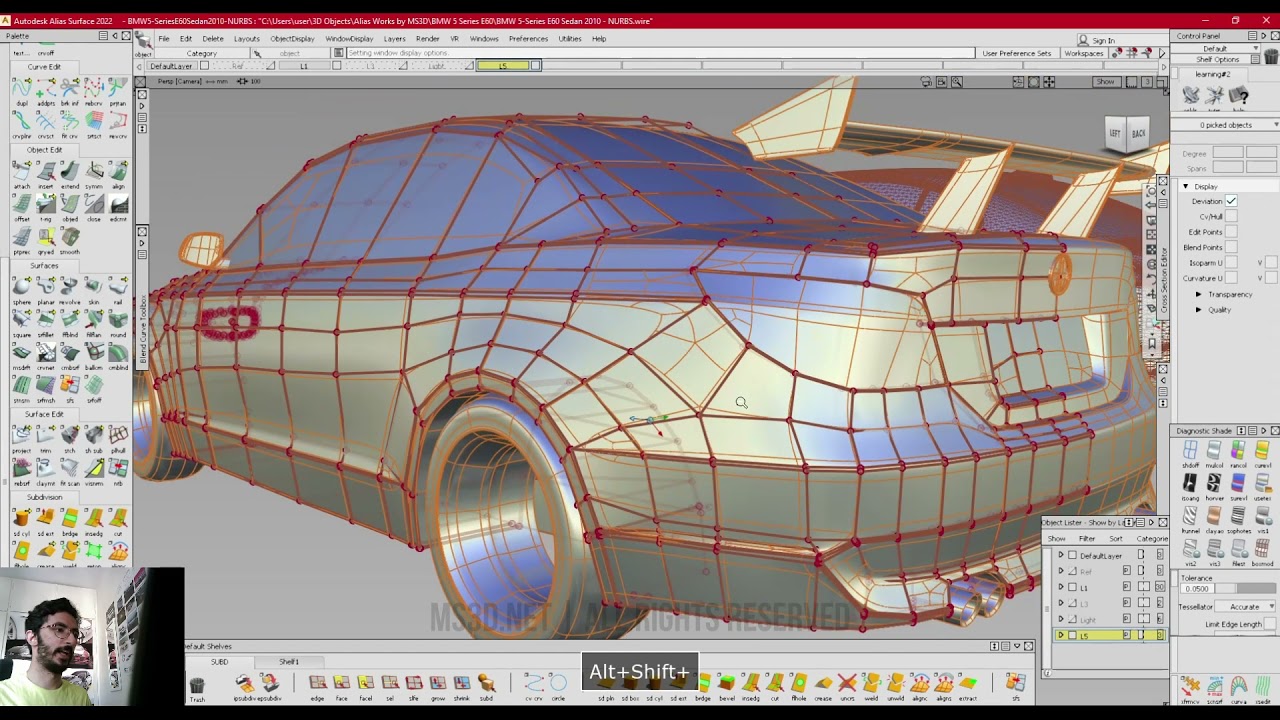
Task: Open the Layouts menu
Action: click(x=246, y=39)
